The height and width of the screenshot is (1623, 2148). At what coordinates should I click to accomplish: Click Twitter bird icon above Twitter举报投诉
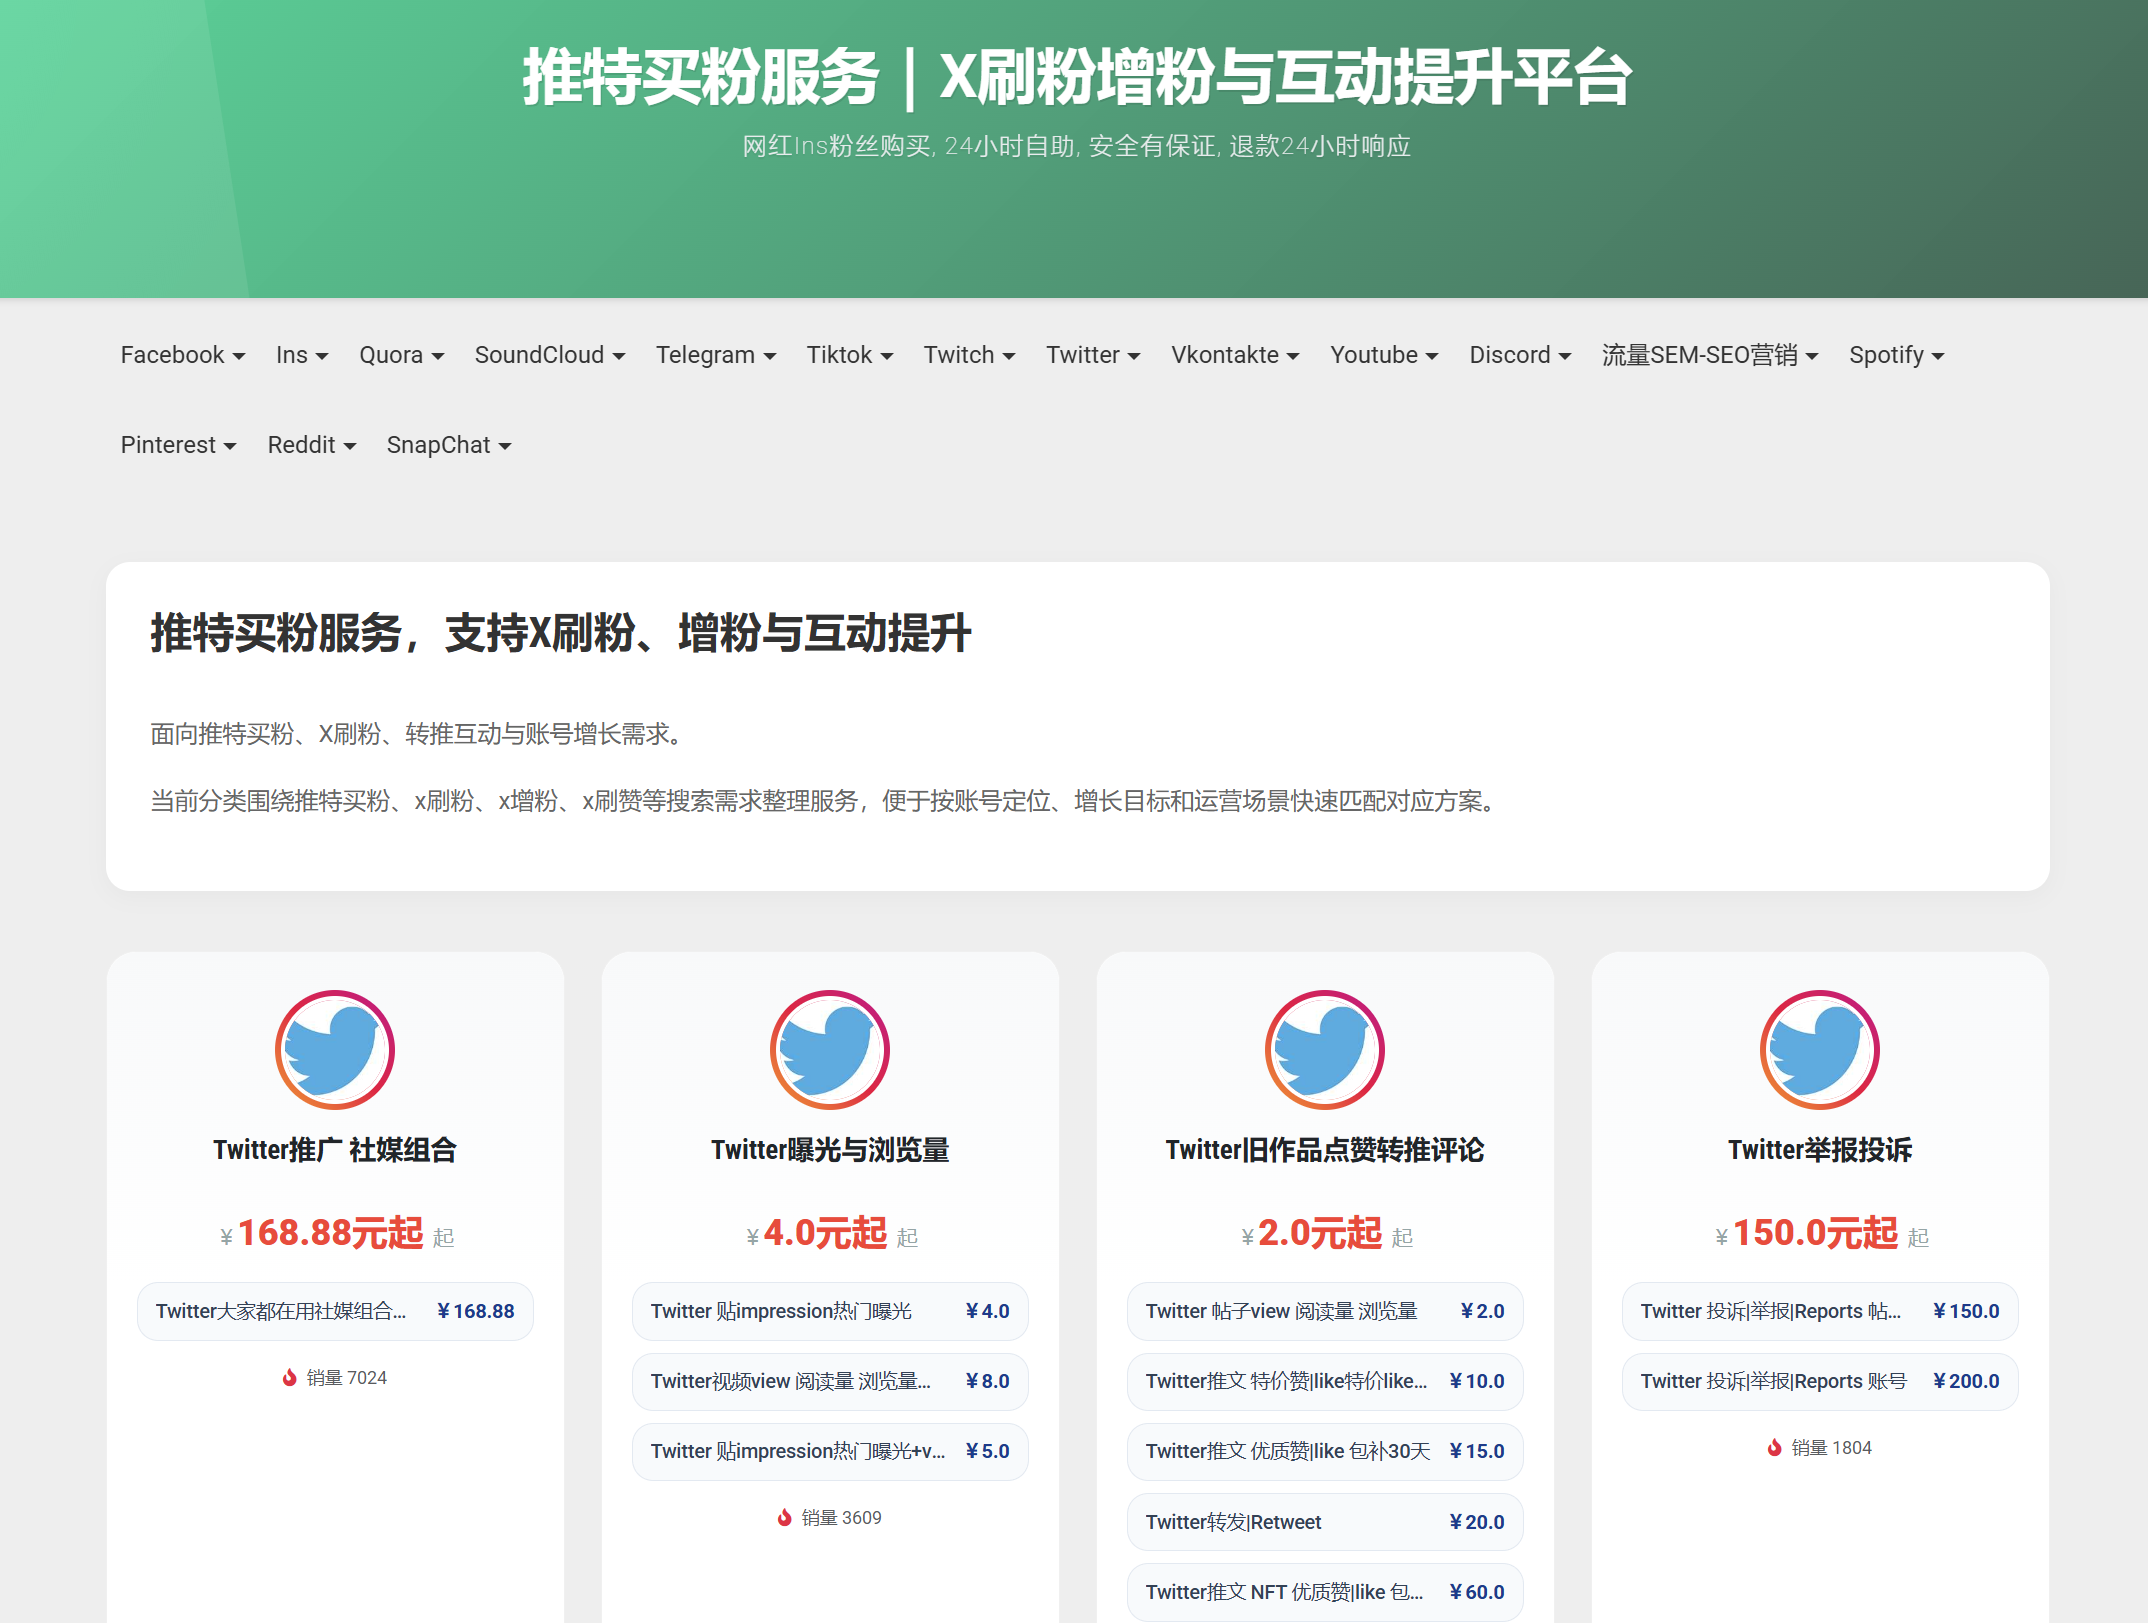(1819, 1050)
